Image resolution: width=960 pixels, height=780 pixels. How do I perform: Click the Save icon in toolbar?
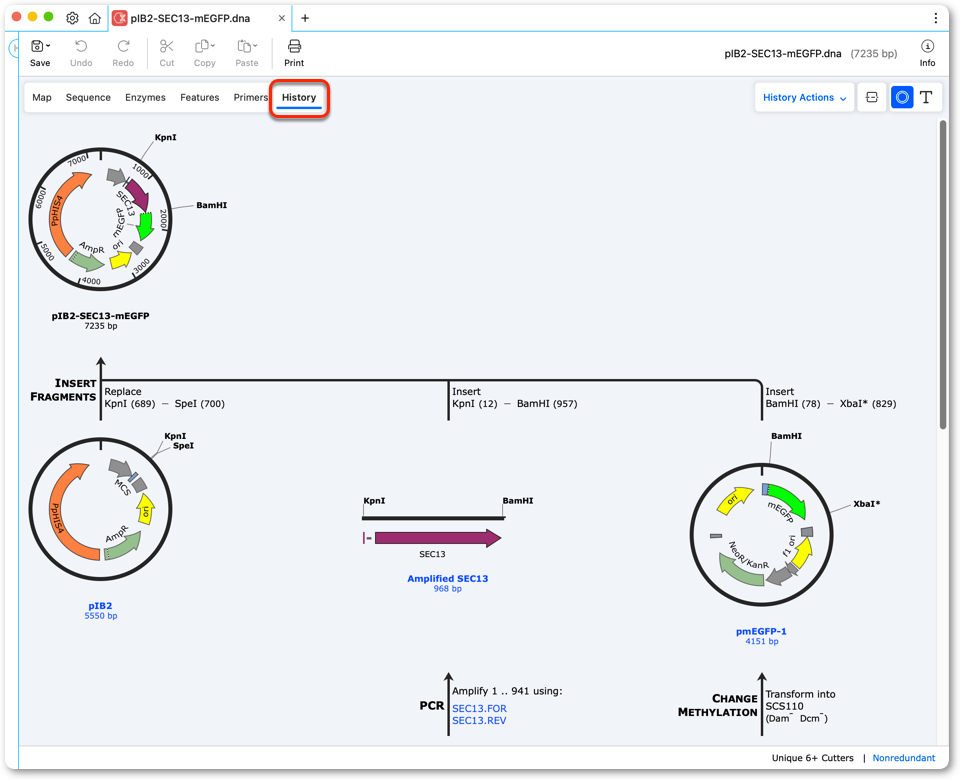click(x=37, y=46)
